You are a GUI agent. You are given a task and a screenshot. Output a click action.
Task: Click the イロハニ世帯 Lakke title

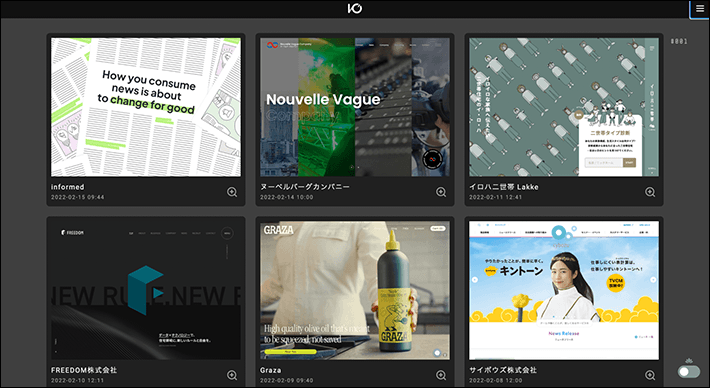tap(504, 187)
